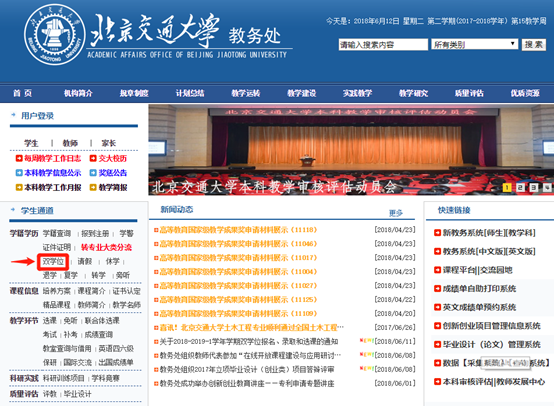Screen dimensions: 554x406
Task: Open 教学研究 navigation menu item
Action: 413,93
